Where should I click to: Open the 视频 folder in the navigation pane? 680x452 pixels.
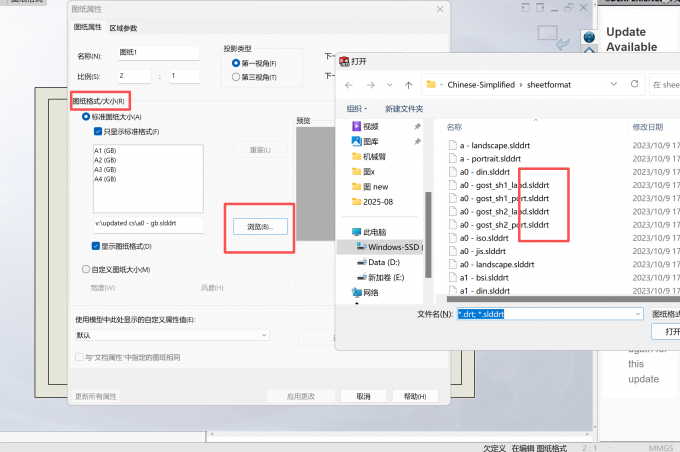pos(371,126)
